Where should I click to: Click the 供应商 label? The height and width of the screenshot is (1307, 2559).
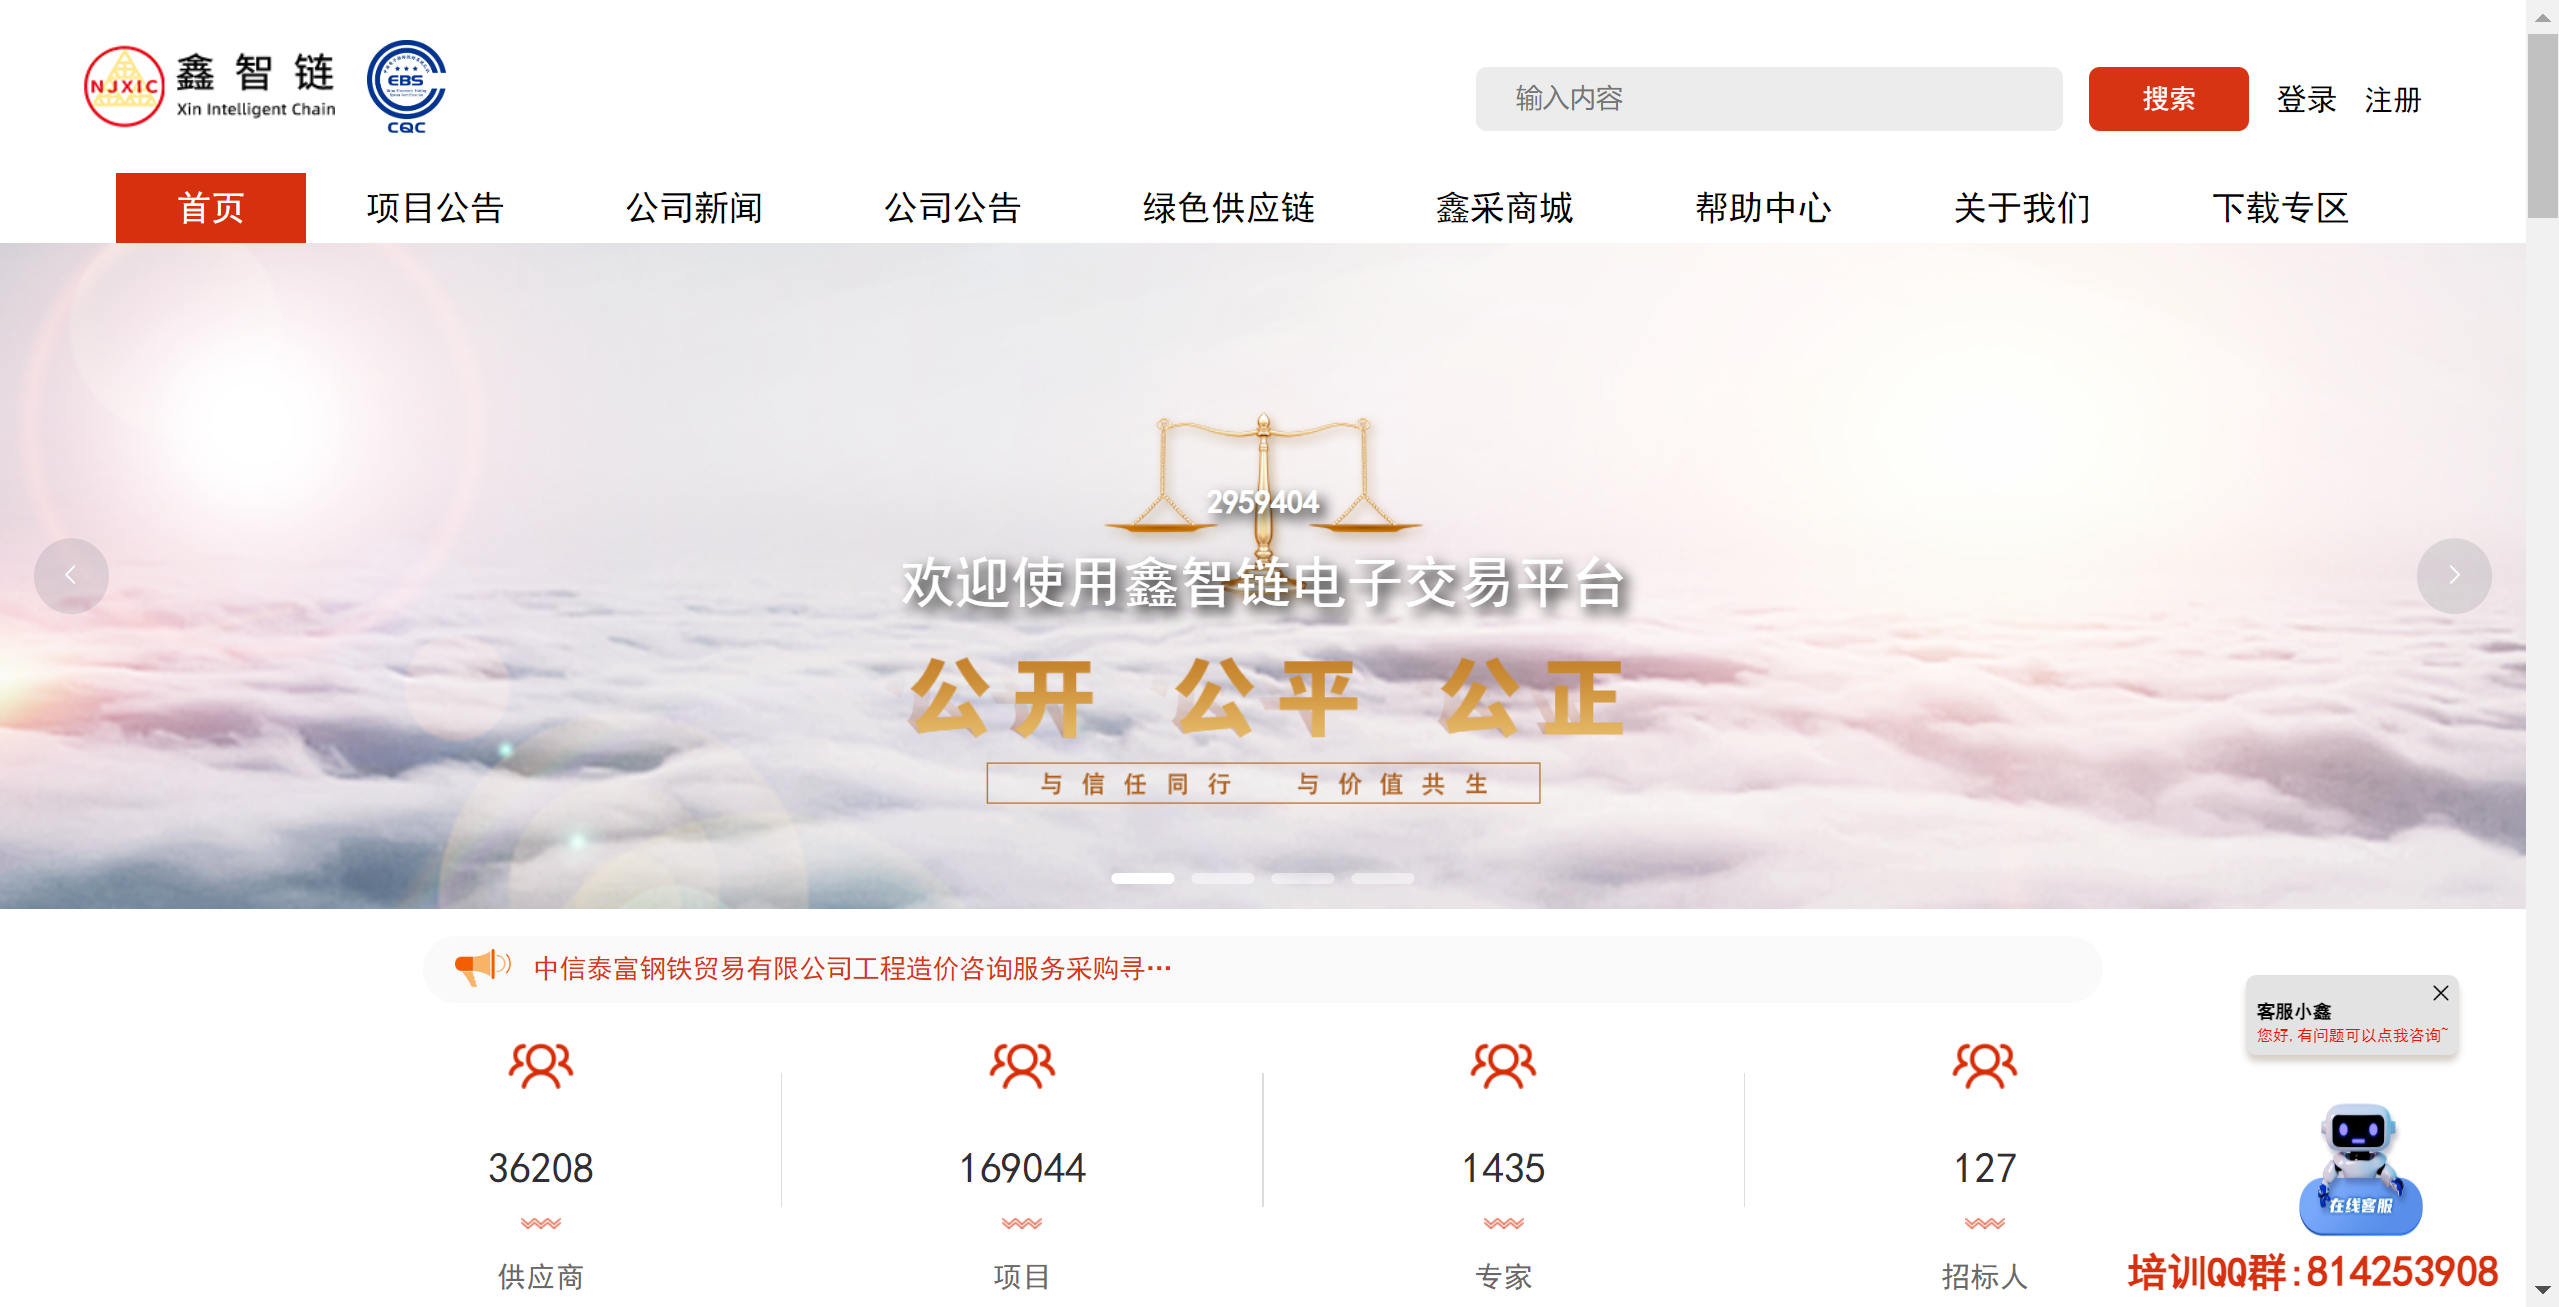click(541, 1276)
